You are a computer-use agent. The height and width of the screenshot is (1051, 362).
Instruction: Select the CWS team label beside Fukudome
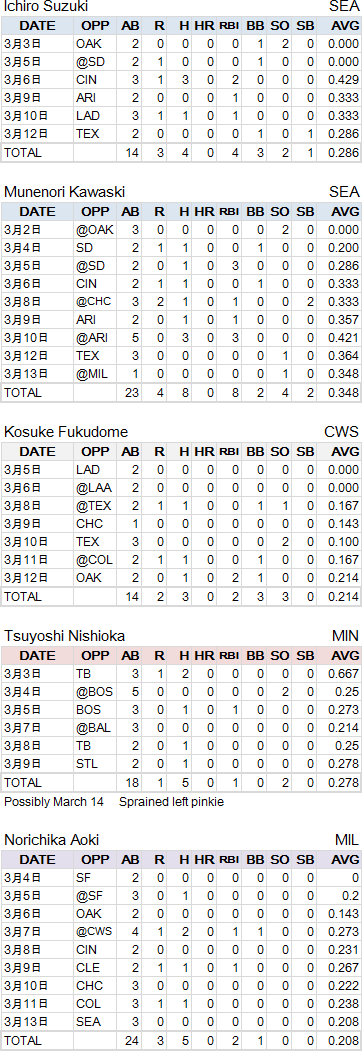pos(343,432)
